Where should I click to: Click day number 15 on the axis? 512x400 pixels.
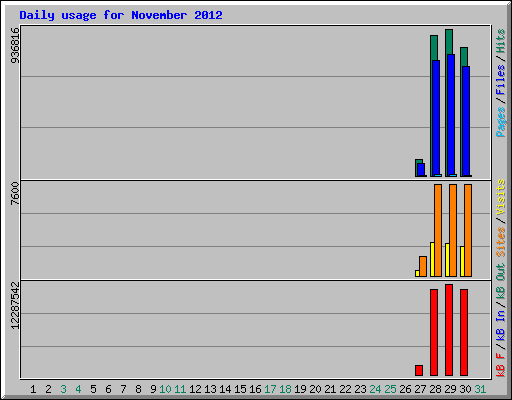[240, 389]
